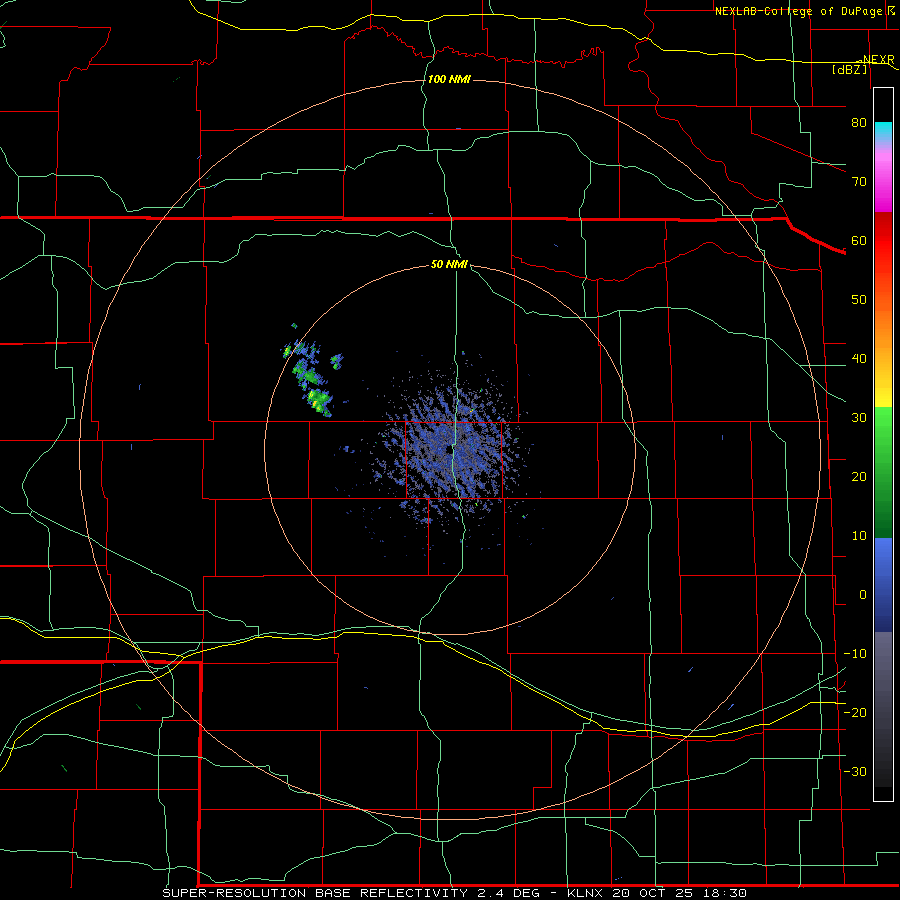Click the 40 value on reflectivity scale
This screenshot has height=900, width=900.
tap(859, 359)
